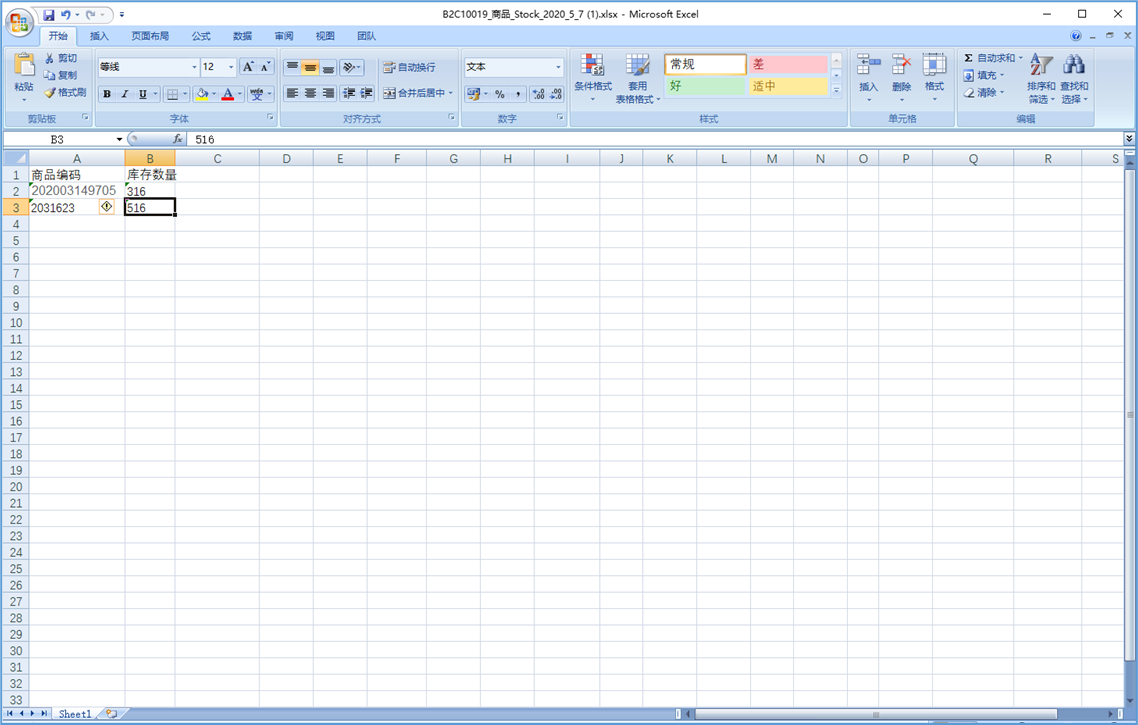The image size is (1138, 725).
Task: Align text to top of cell
Action: click(x=292, y=67)
